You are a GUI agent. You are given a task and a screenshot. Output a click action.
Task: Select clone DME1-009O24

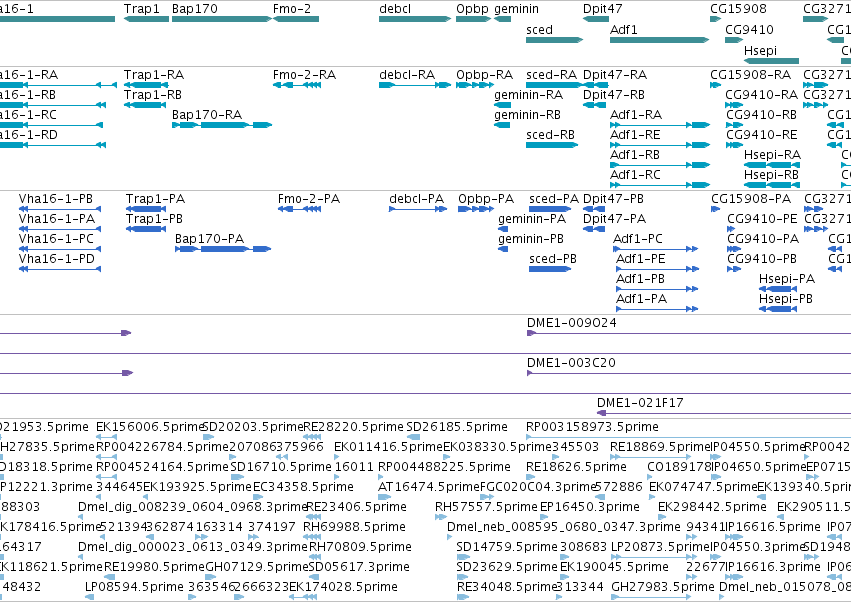point(689,333)
